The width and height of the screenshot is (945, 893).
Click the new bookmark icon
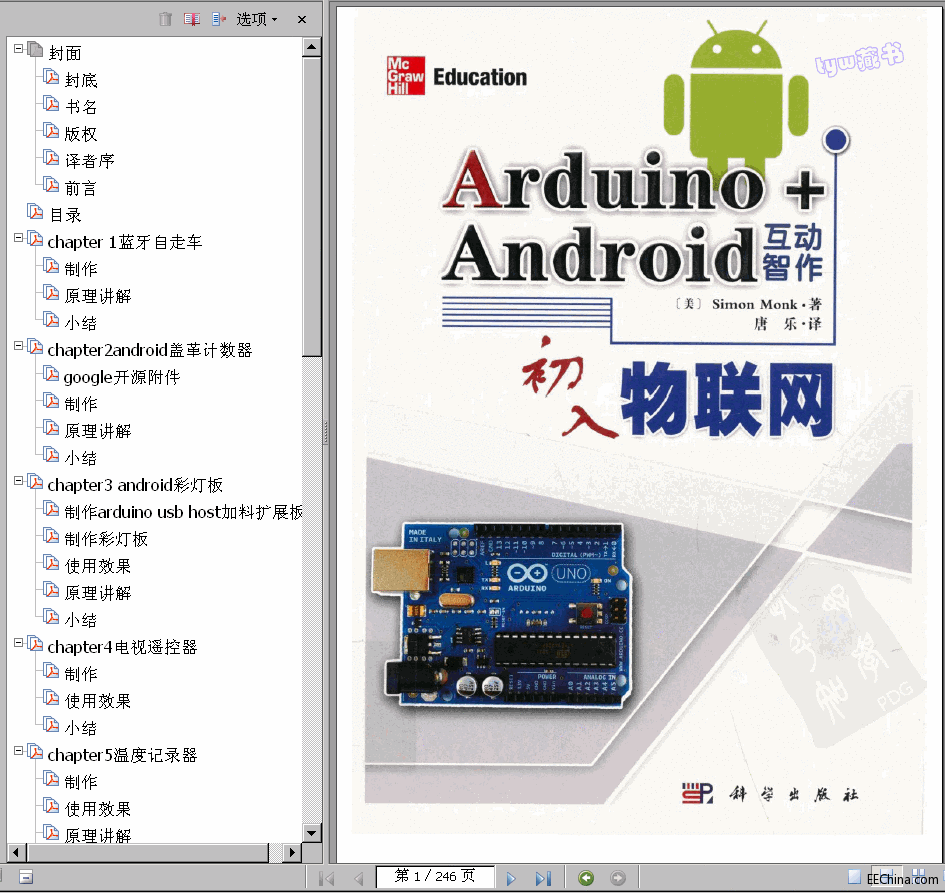tap(192, 19)
